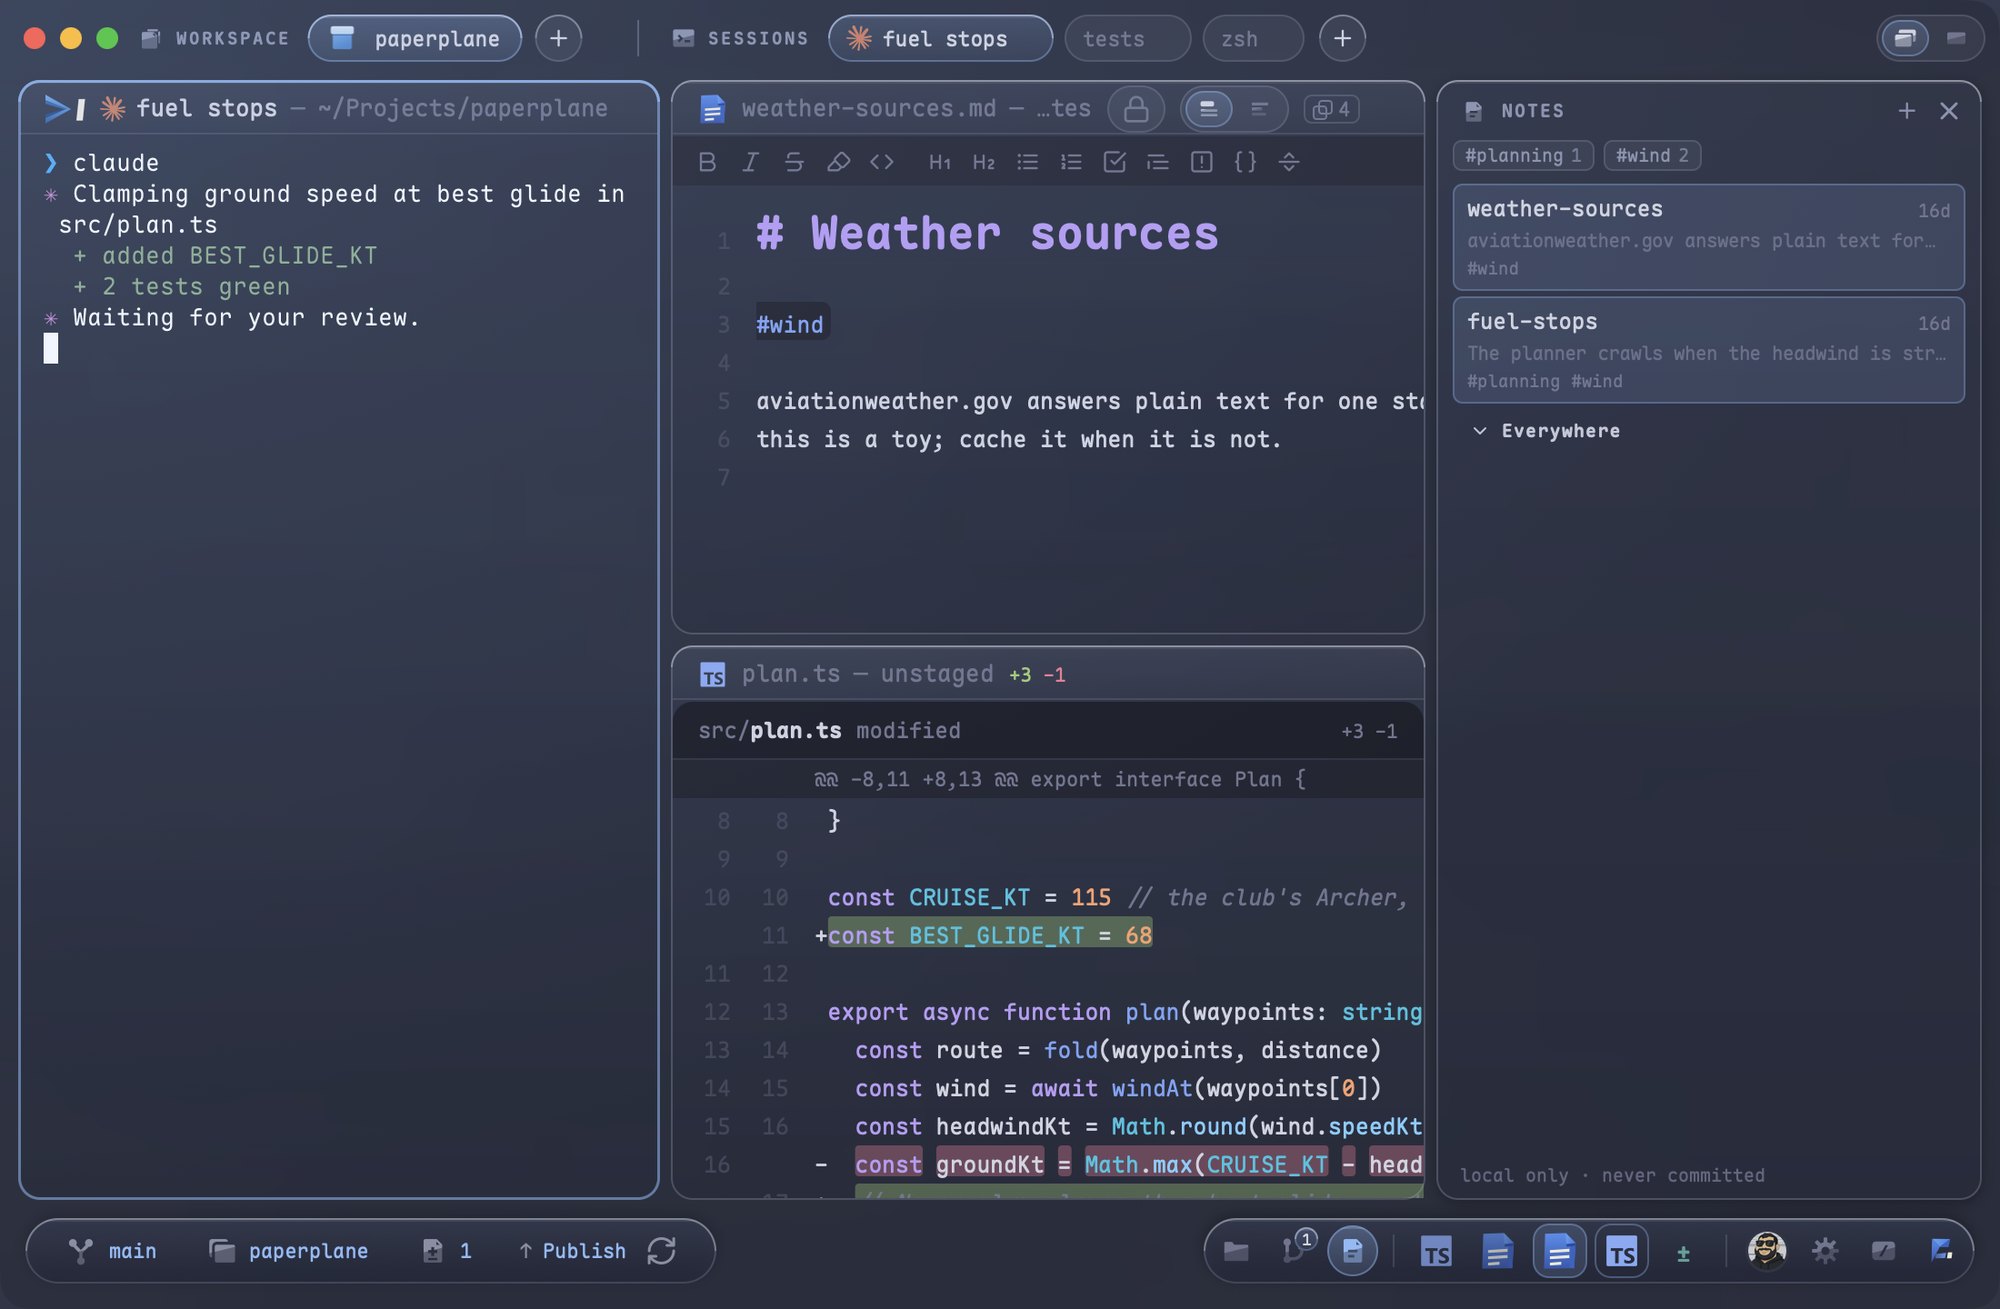Viewport: 2000px width, 1309px height.
Task: Create a new note in Notes panel
Action: pyautogui.click(x=1906, y=111)
